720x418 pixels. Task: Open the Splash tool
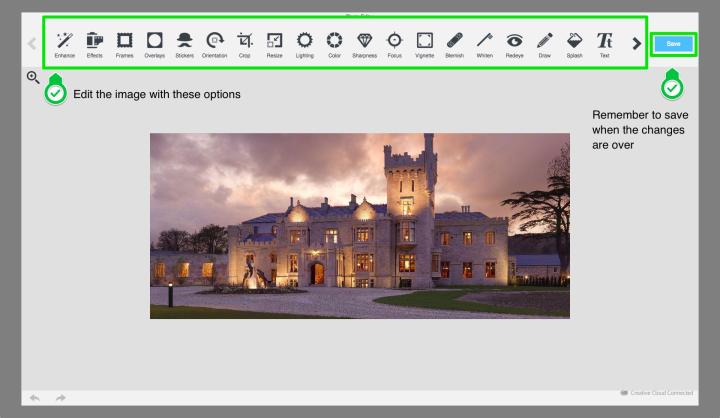pos(574,45)
